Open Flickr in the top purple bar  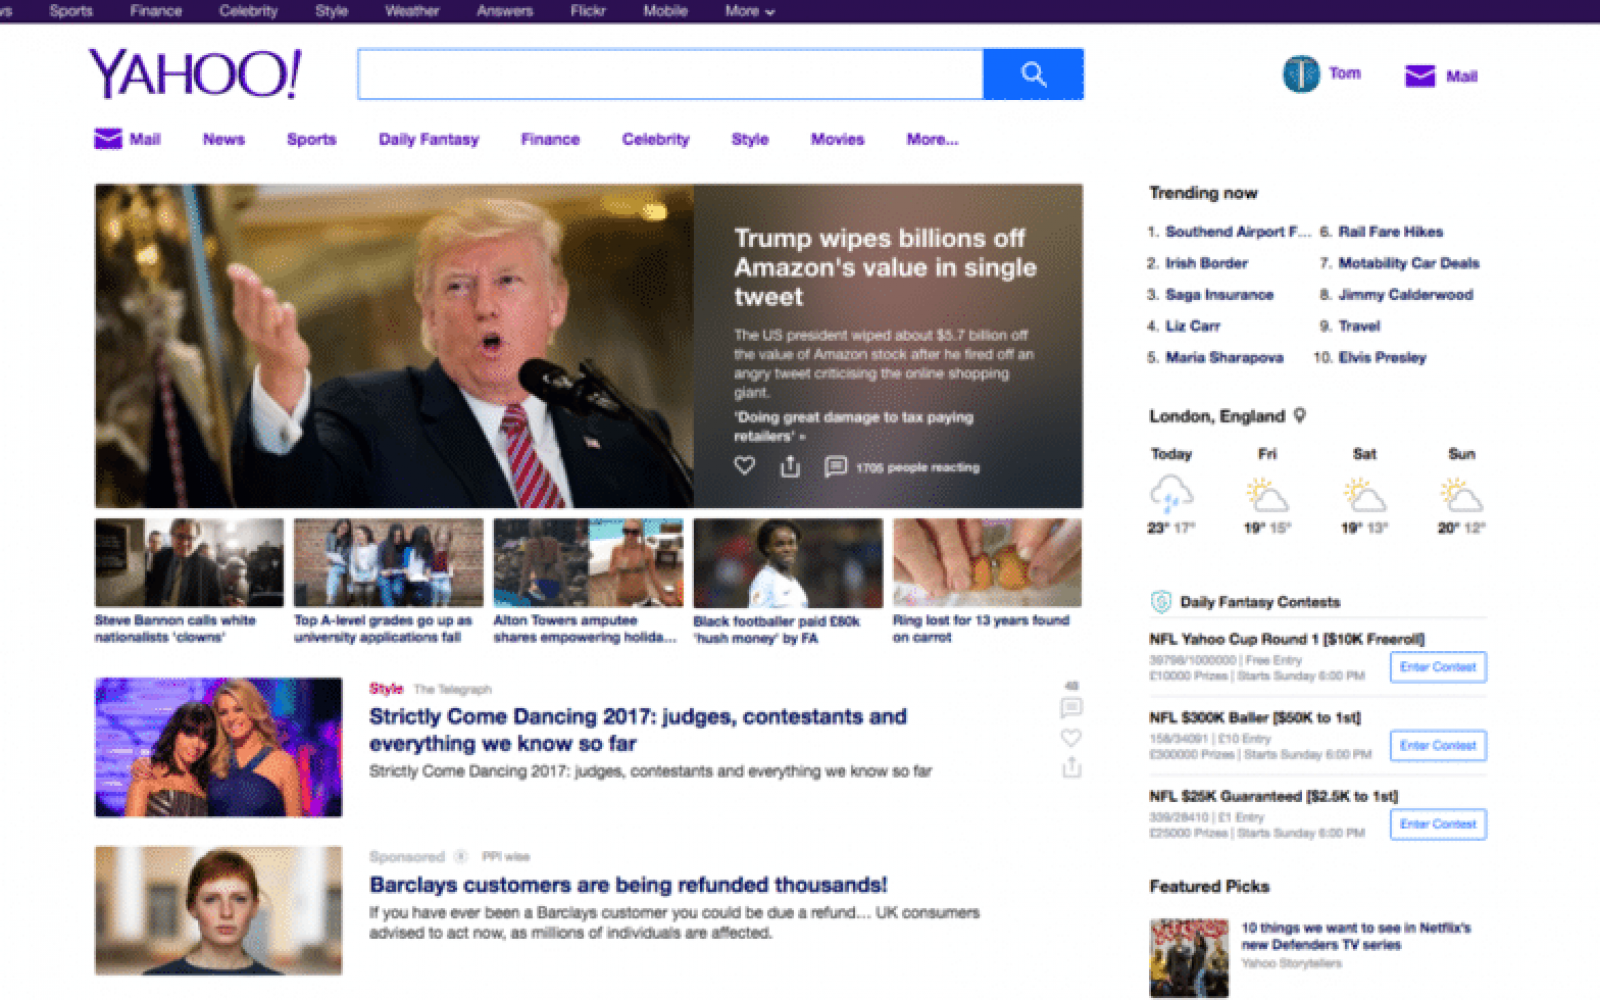588,11
